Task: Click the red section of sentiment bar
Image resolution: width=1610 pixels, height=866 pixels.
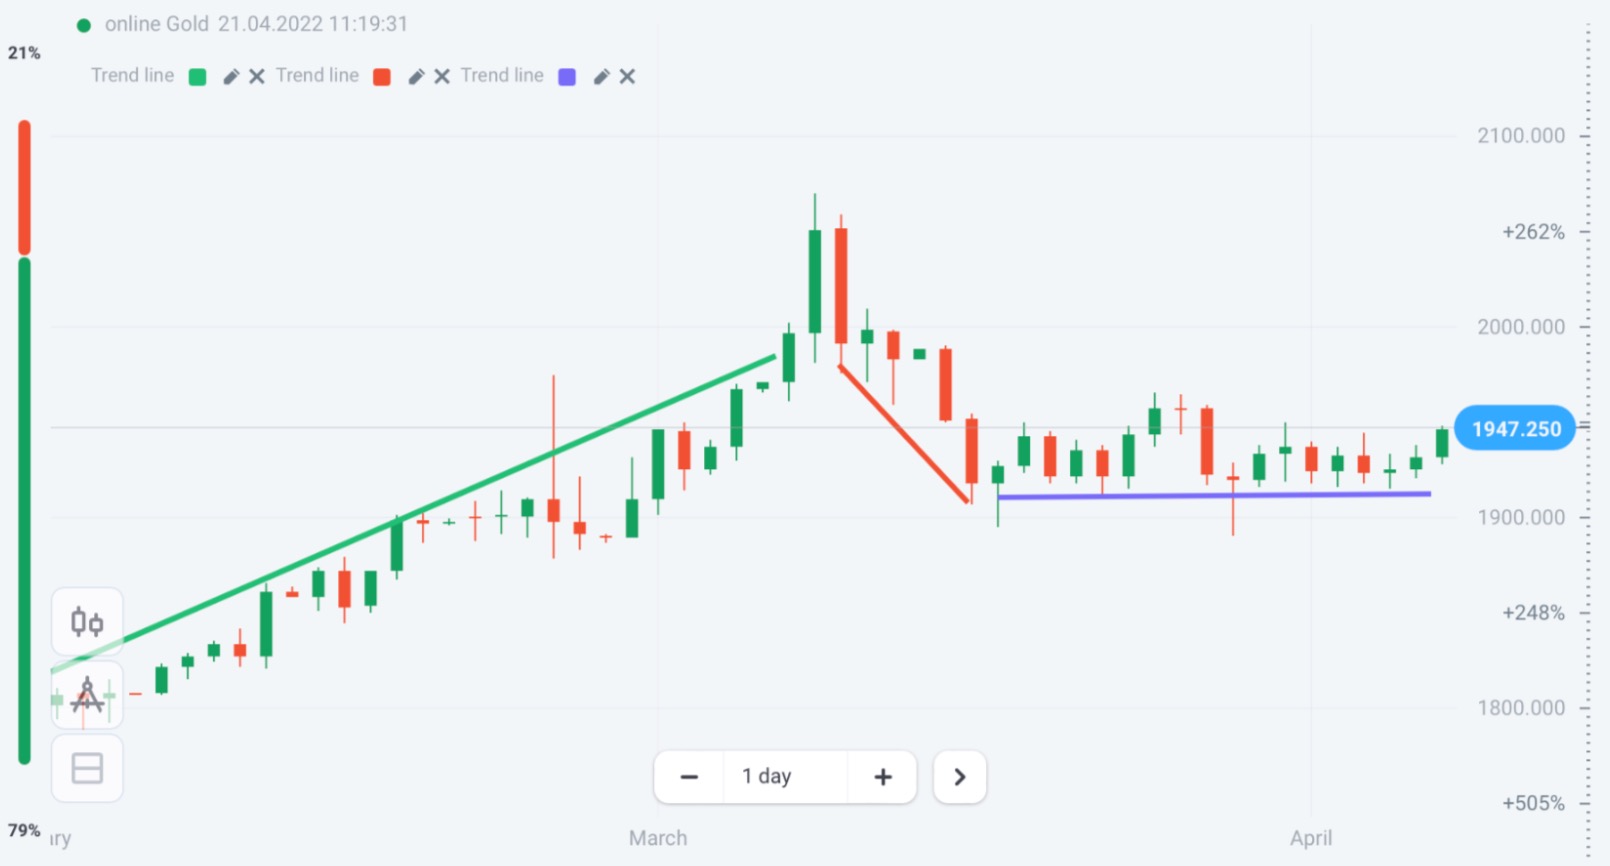Action: [x=25, y=187]
